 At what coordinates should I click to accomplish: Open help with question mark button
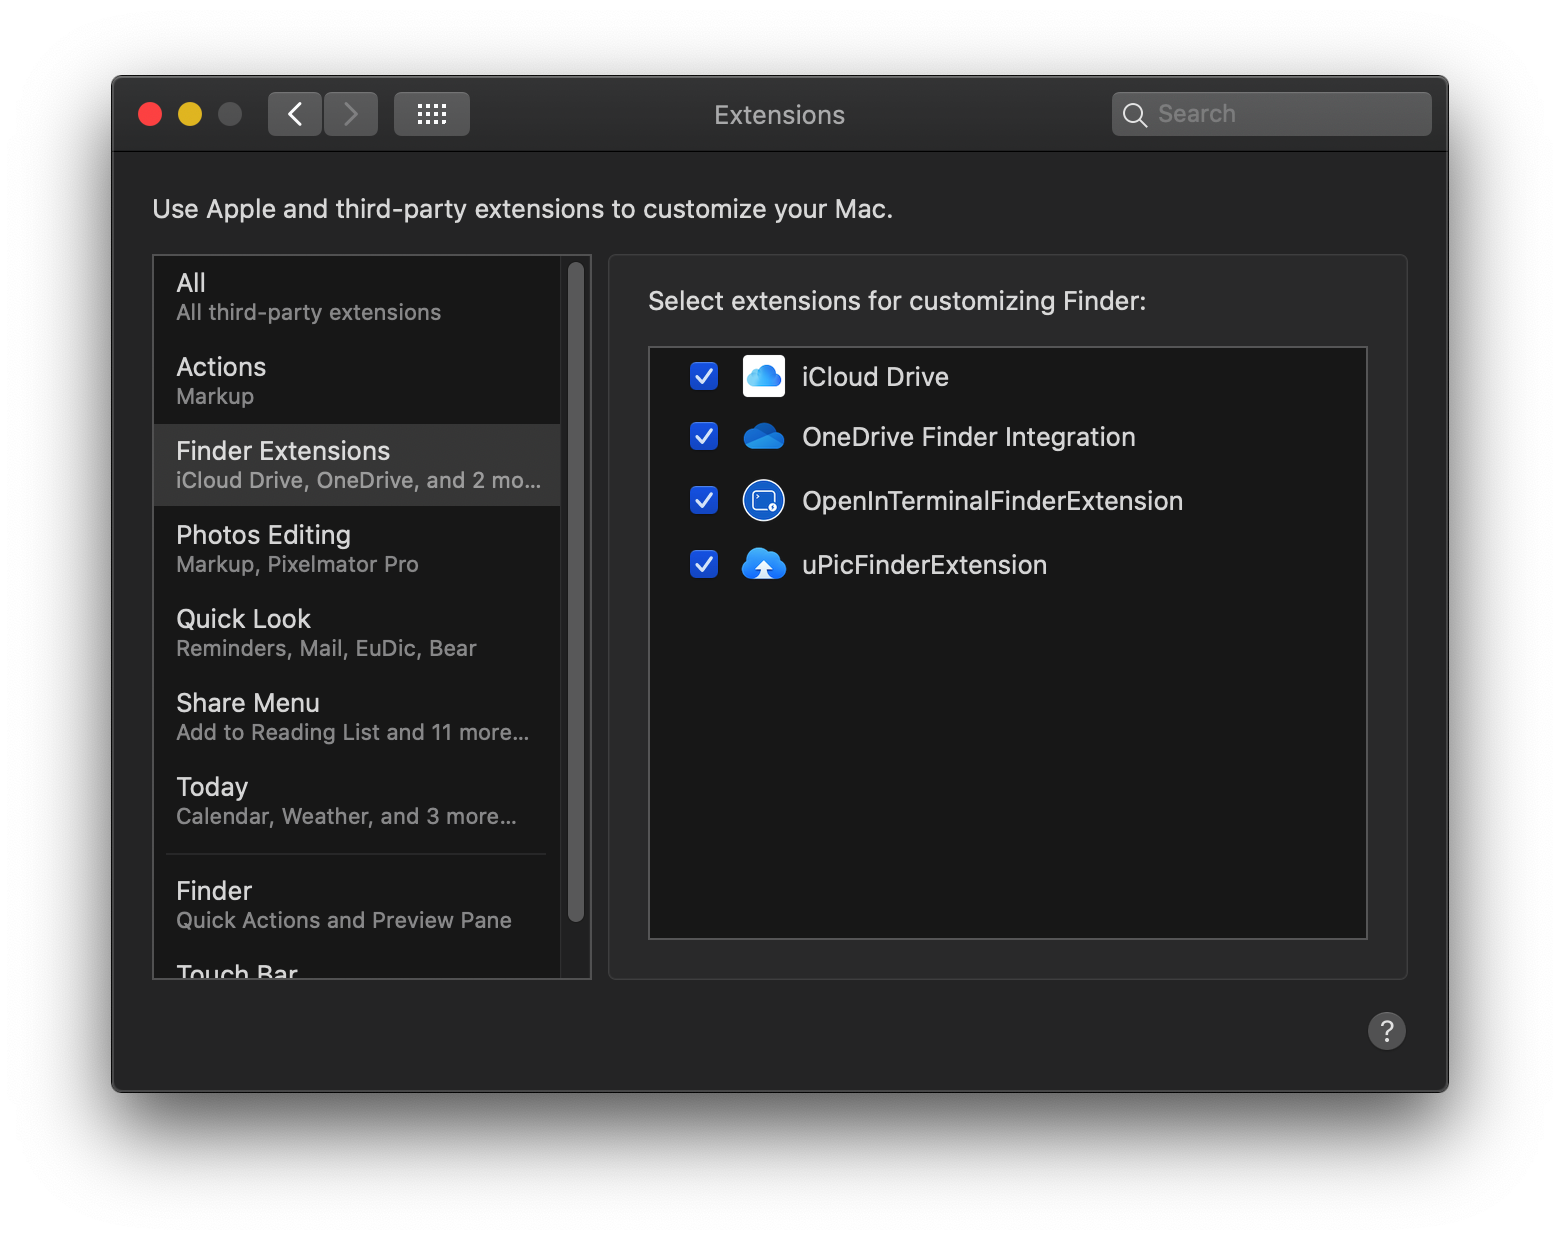[x=1387, y=1031]
